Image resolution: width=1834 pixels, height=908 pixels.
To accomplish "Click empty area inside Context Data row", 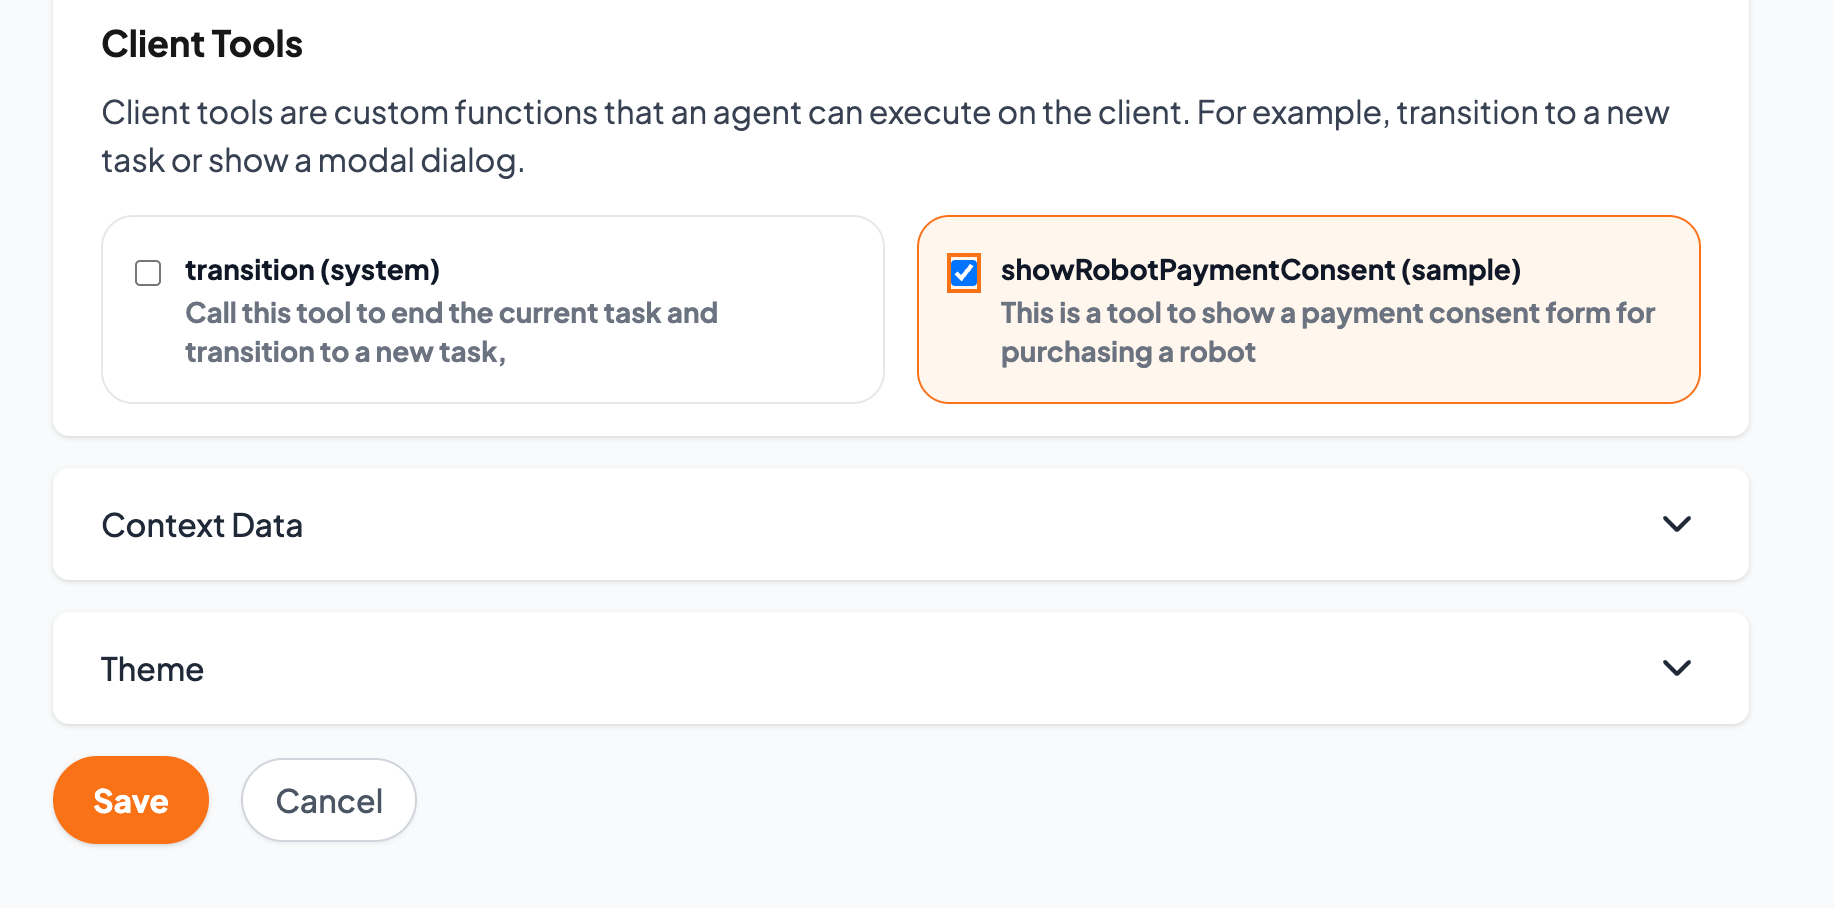I will (900, 524).
